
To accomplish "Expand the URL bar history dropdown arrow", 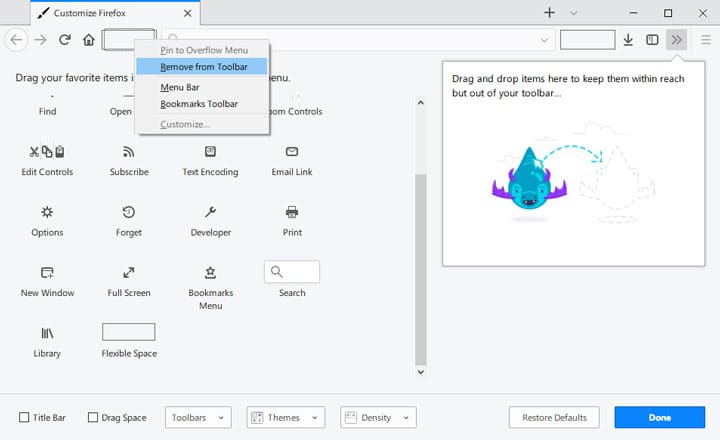I will click(x=544, y=40).
